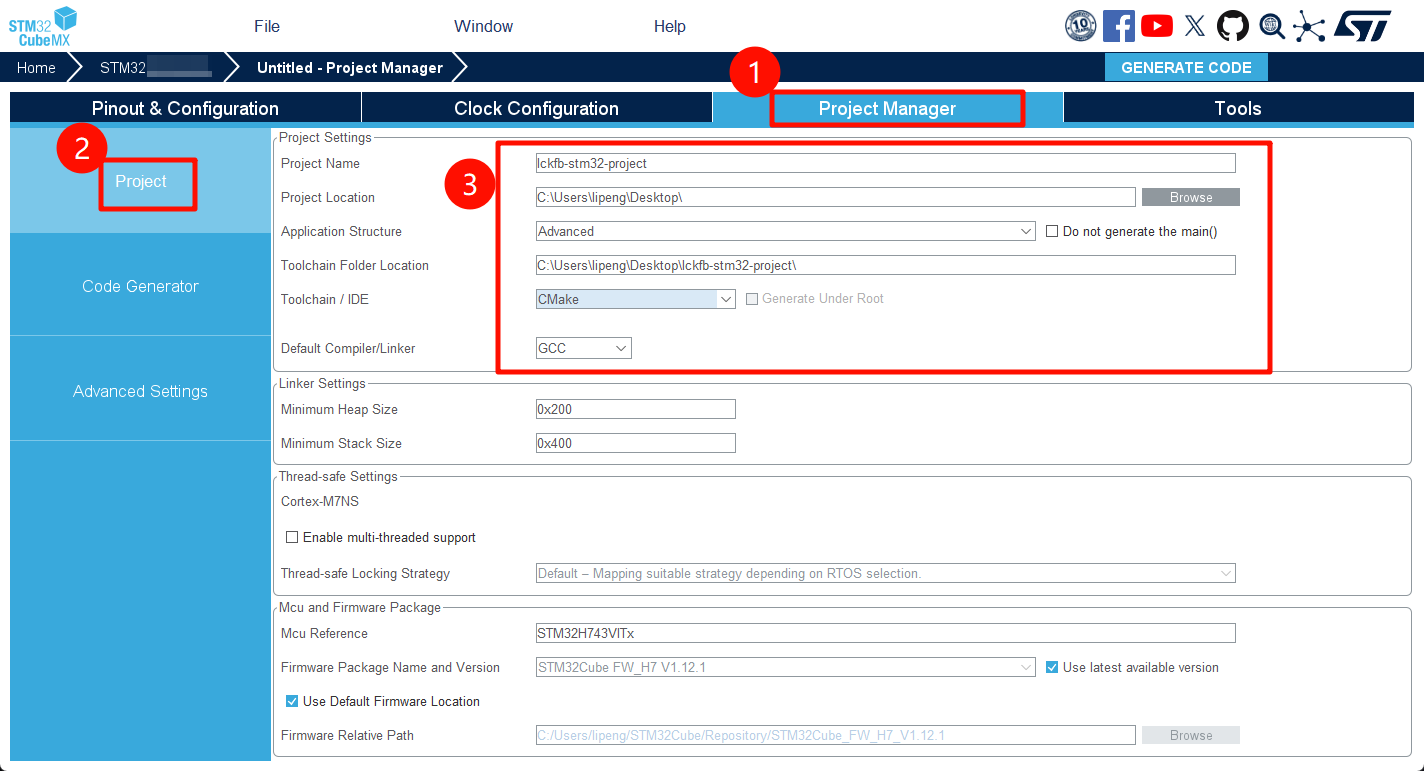Click the GENERATE CODE button
The width and height of the screenshot is (1424, 771).
[x=1186, y=67]
